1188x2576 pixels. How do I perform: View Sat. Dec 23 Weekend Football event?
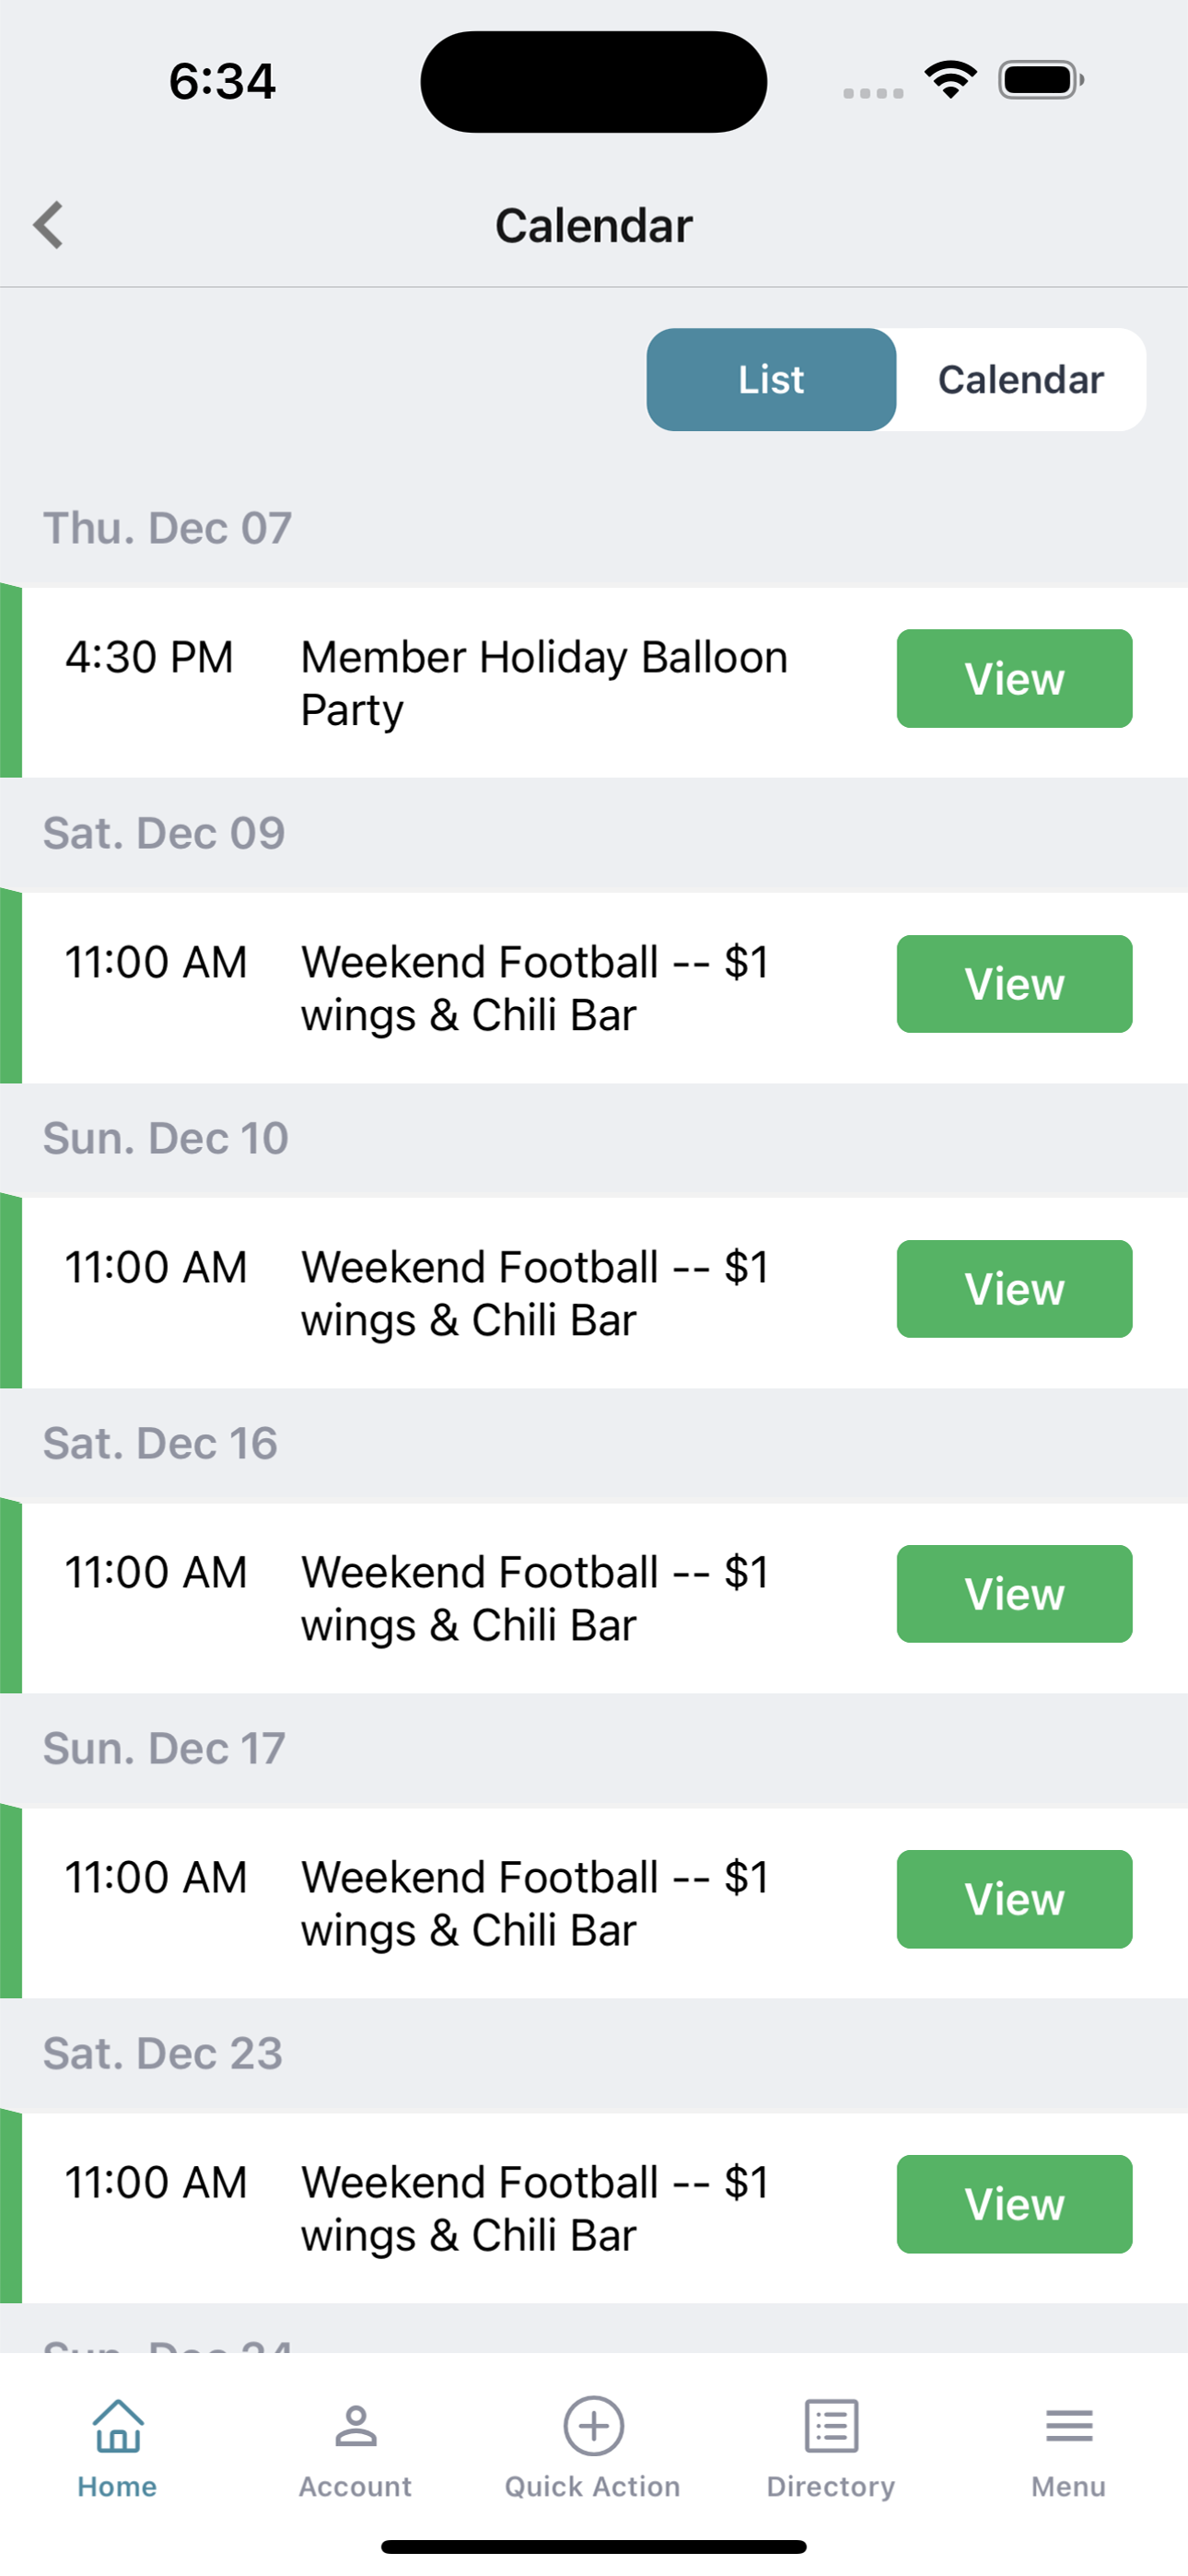coord(1014,2204)
